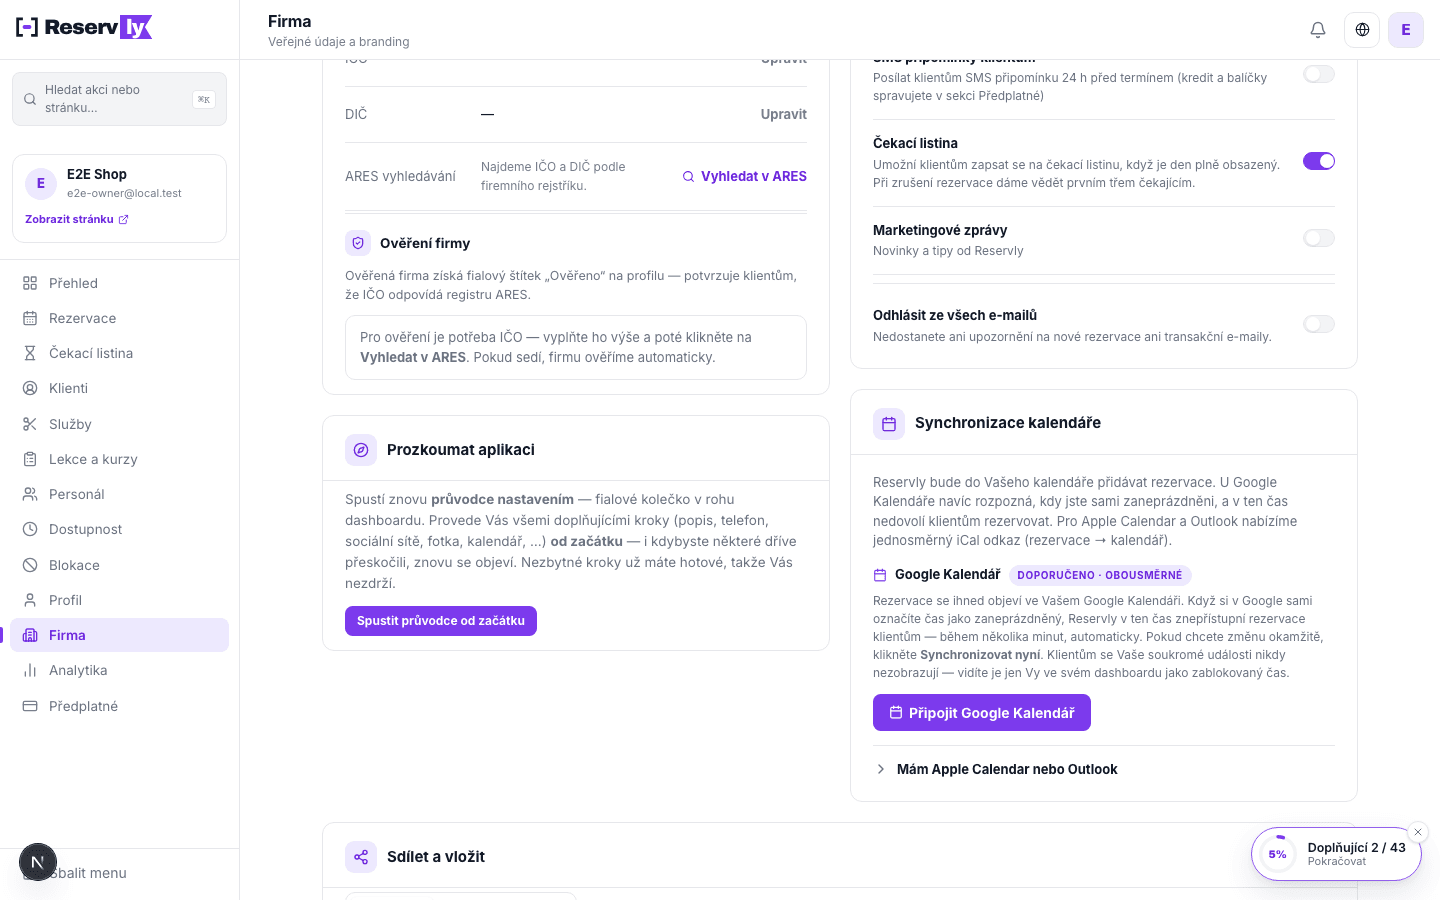Enable Marketingové zprávy toggle
This screenshot has width=1440, height=900.
click(x=1319, y=238)
